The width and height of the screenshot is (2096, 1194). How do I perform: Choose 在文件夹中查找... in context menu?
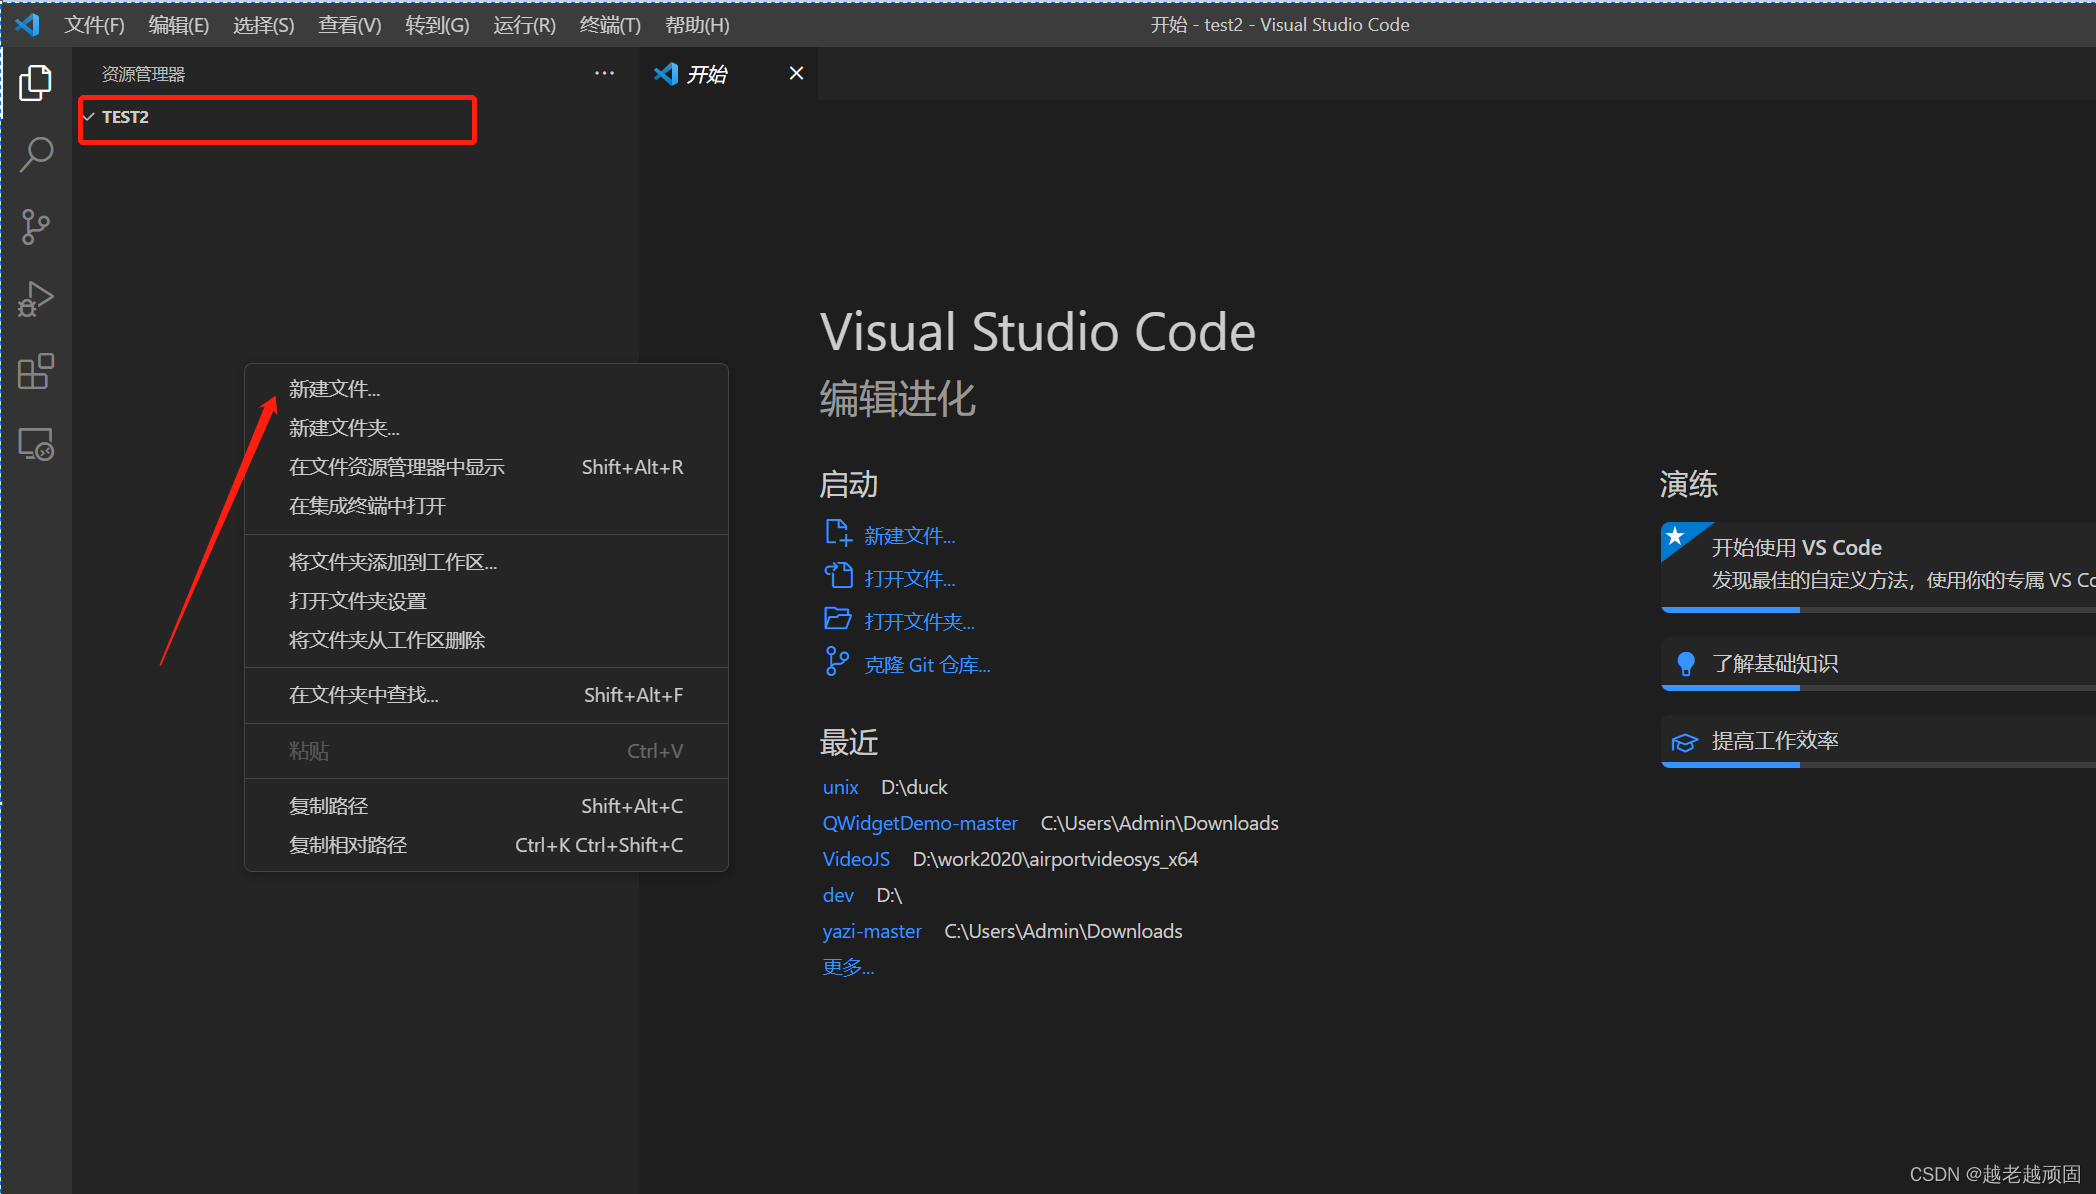[x=486, y=695]
